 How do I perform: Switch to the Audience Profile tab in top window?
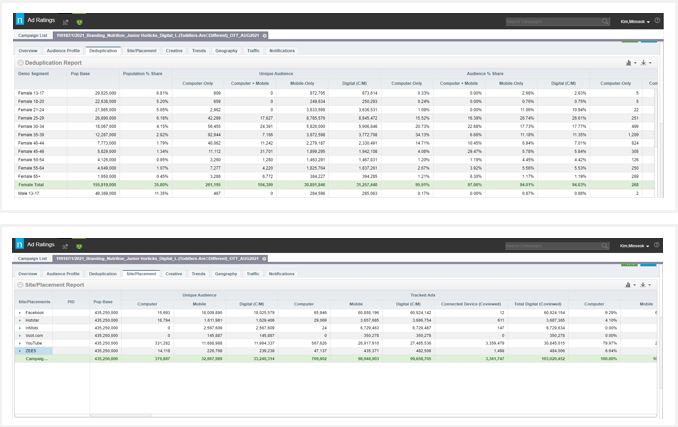click(x=63, y=50)
